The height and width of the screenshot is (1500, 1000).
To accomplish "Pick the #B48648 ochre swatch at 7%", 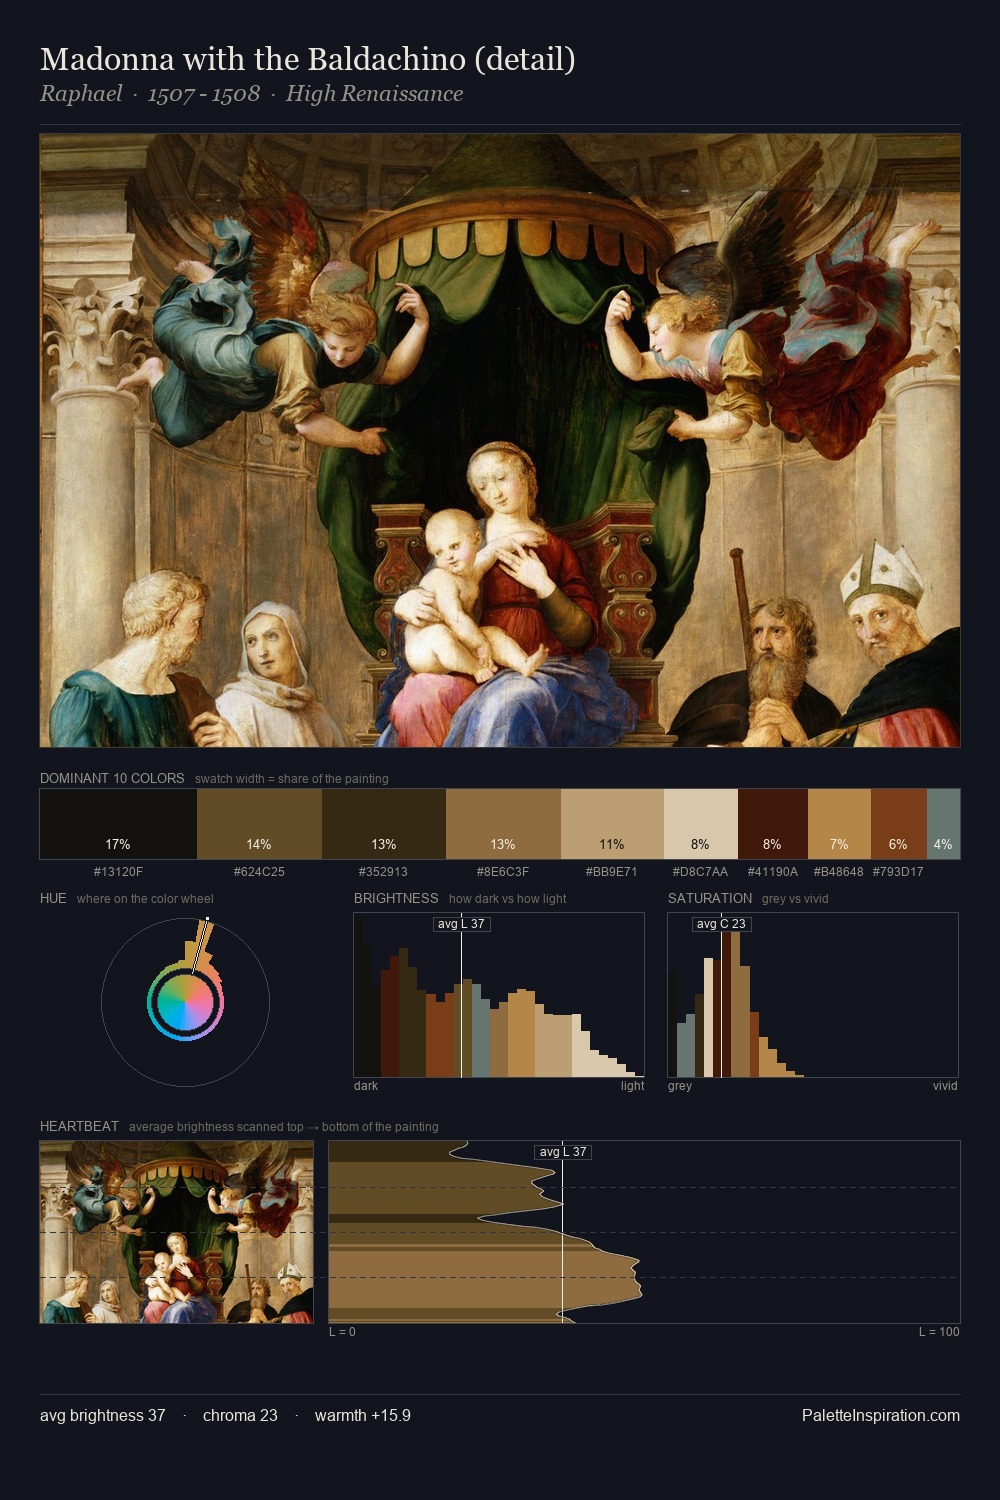I will [839, 824].
